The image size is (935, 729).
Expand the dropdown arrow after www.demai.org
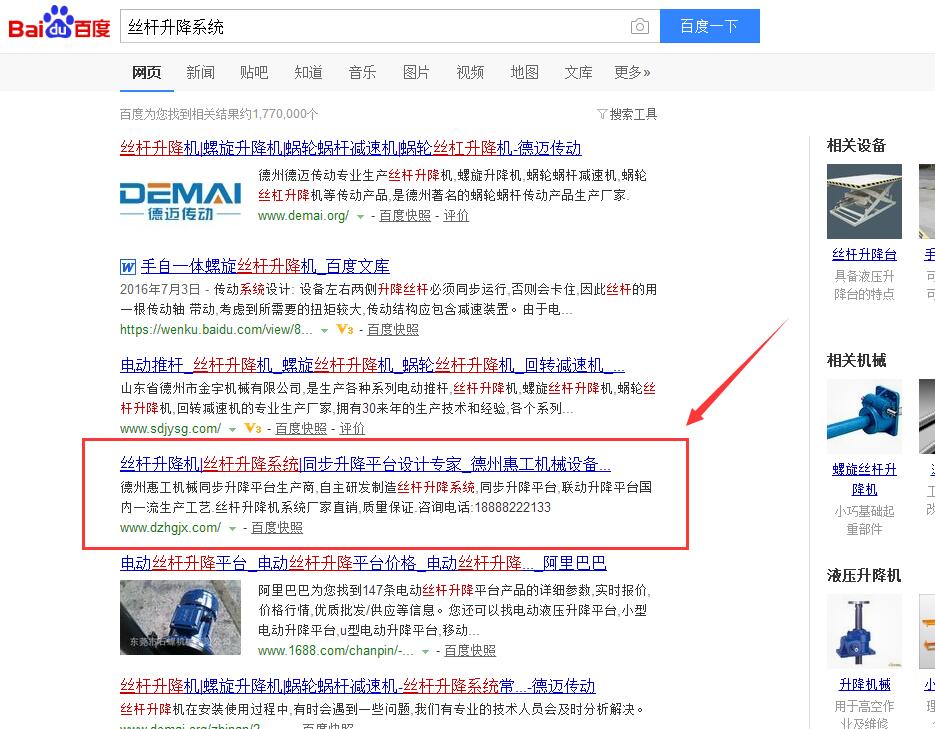(360, 216)
